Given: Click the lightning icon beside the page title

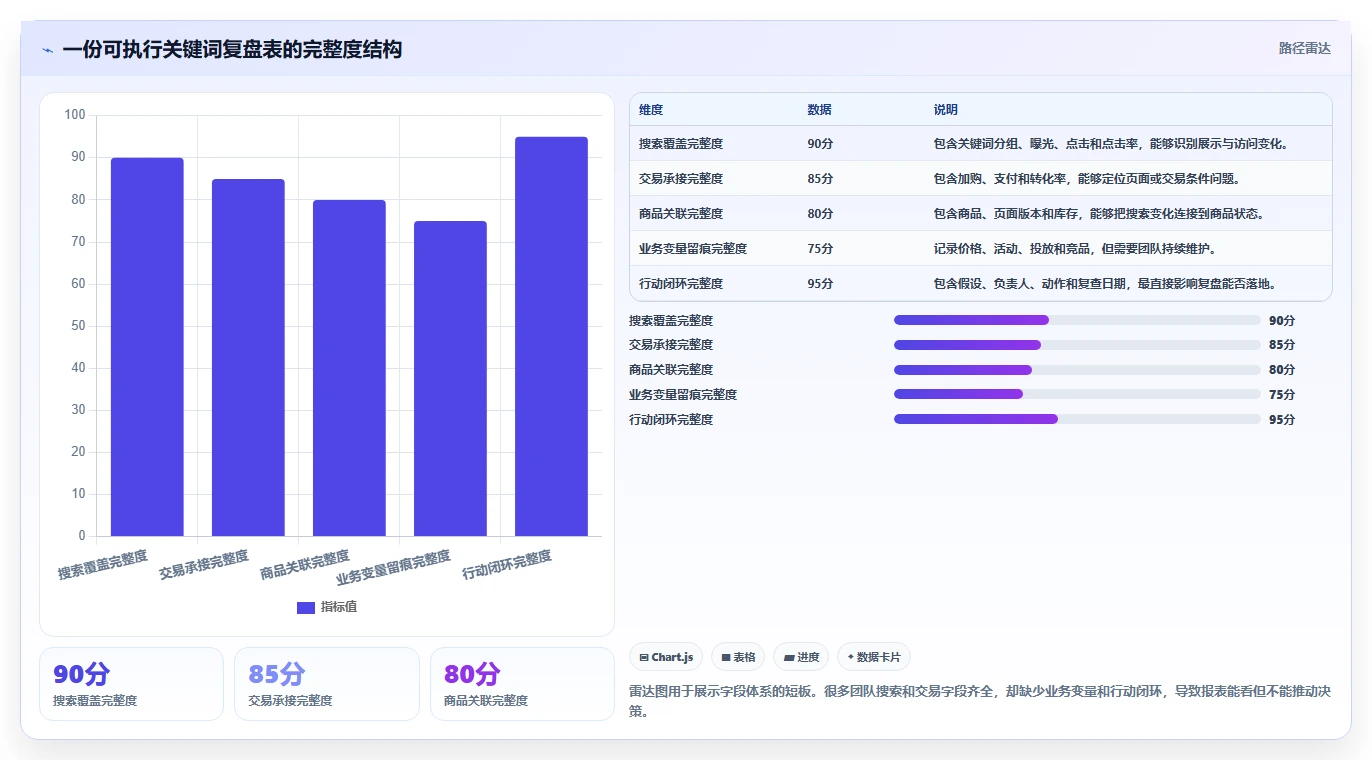Looking at the screenshot, I should pos(47,50).
